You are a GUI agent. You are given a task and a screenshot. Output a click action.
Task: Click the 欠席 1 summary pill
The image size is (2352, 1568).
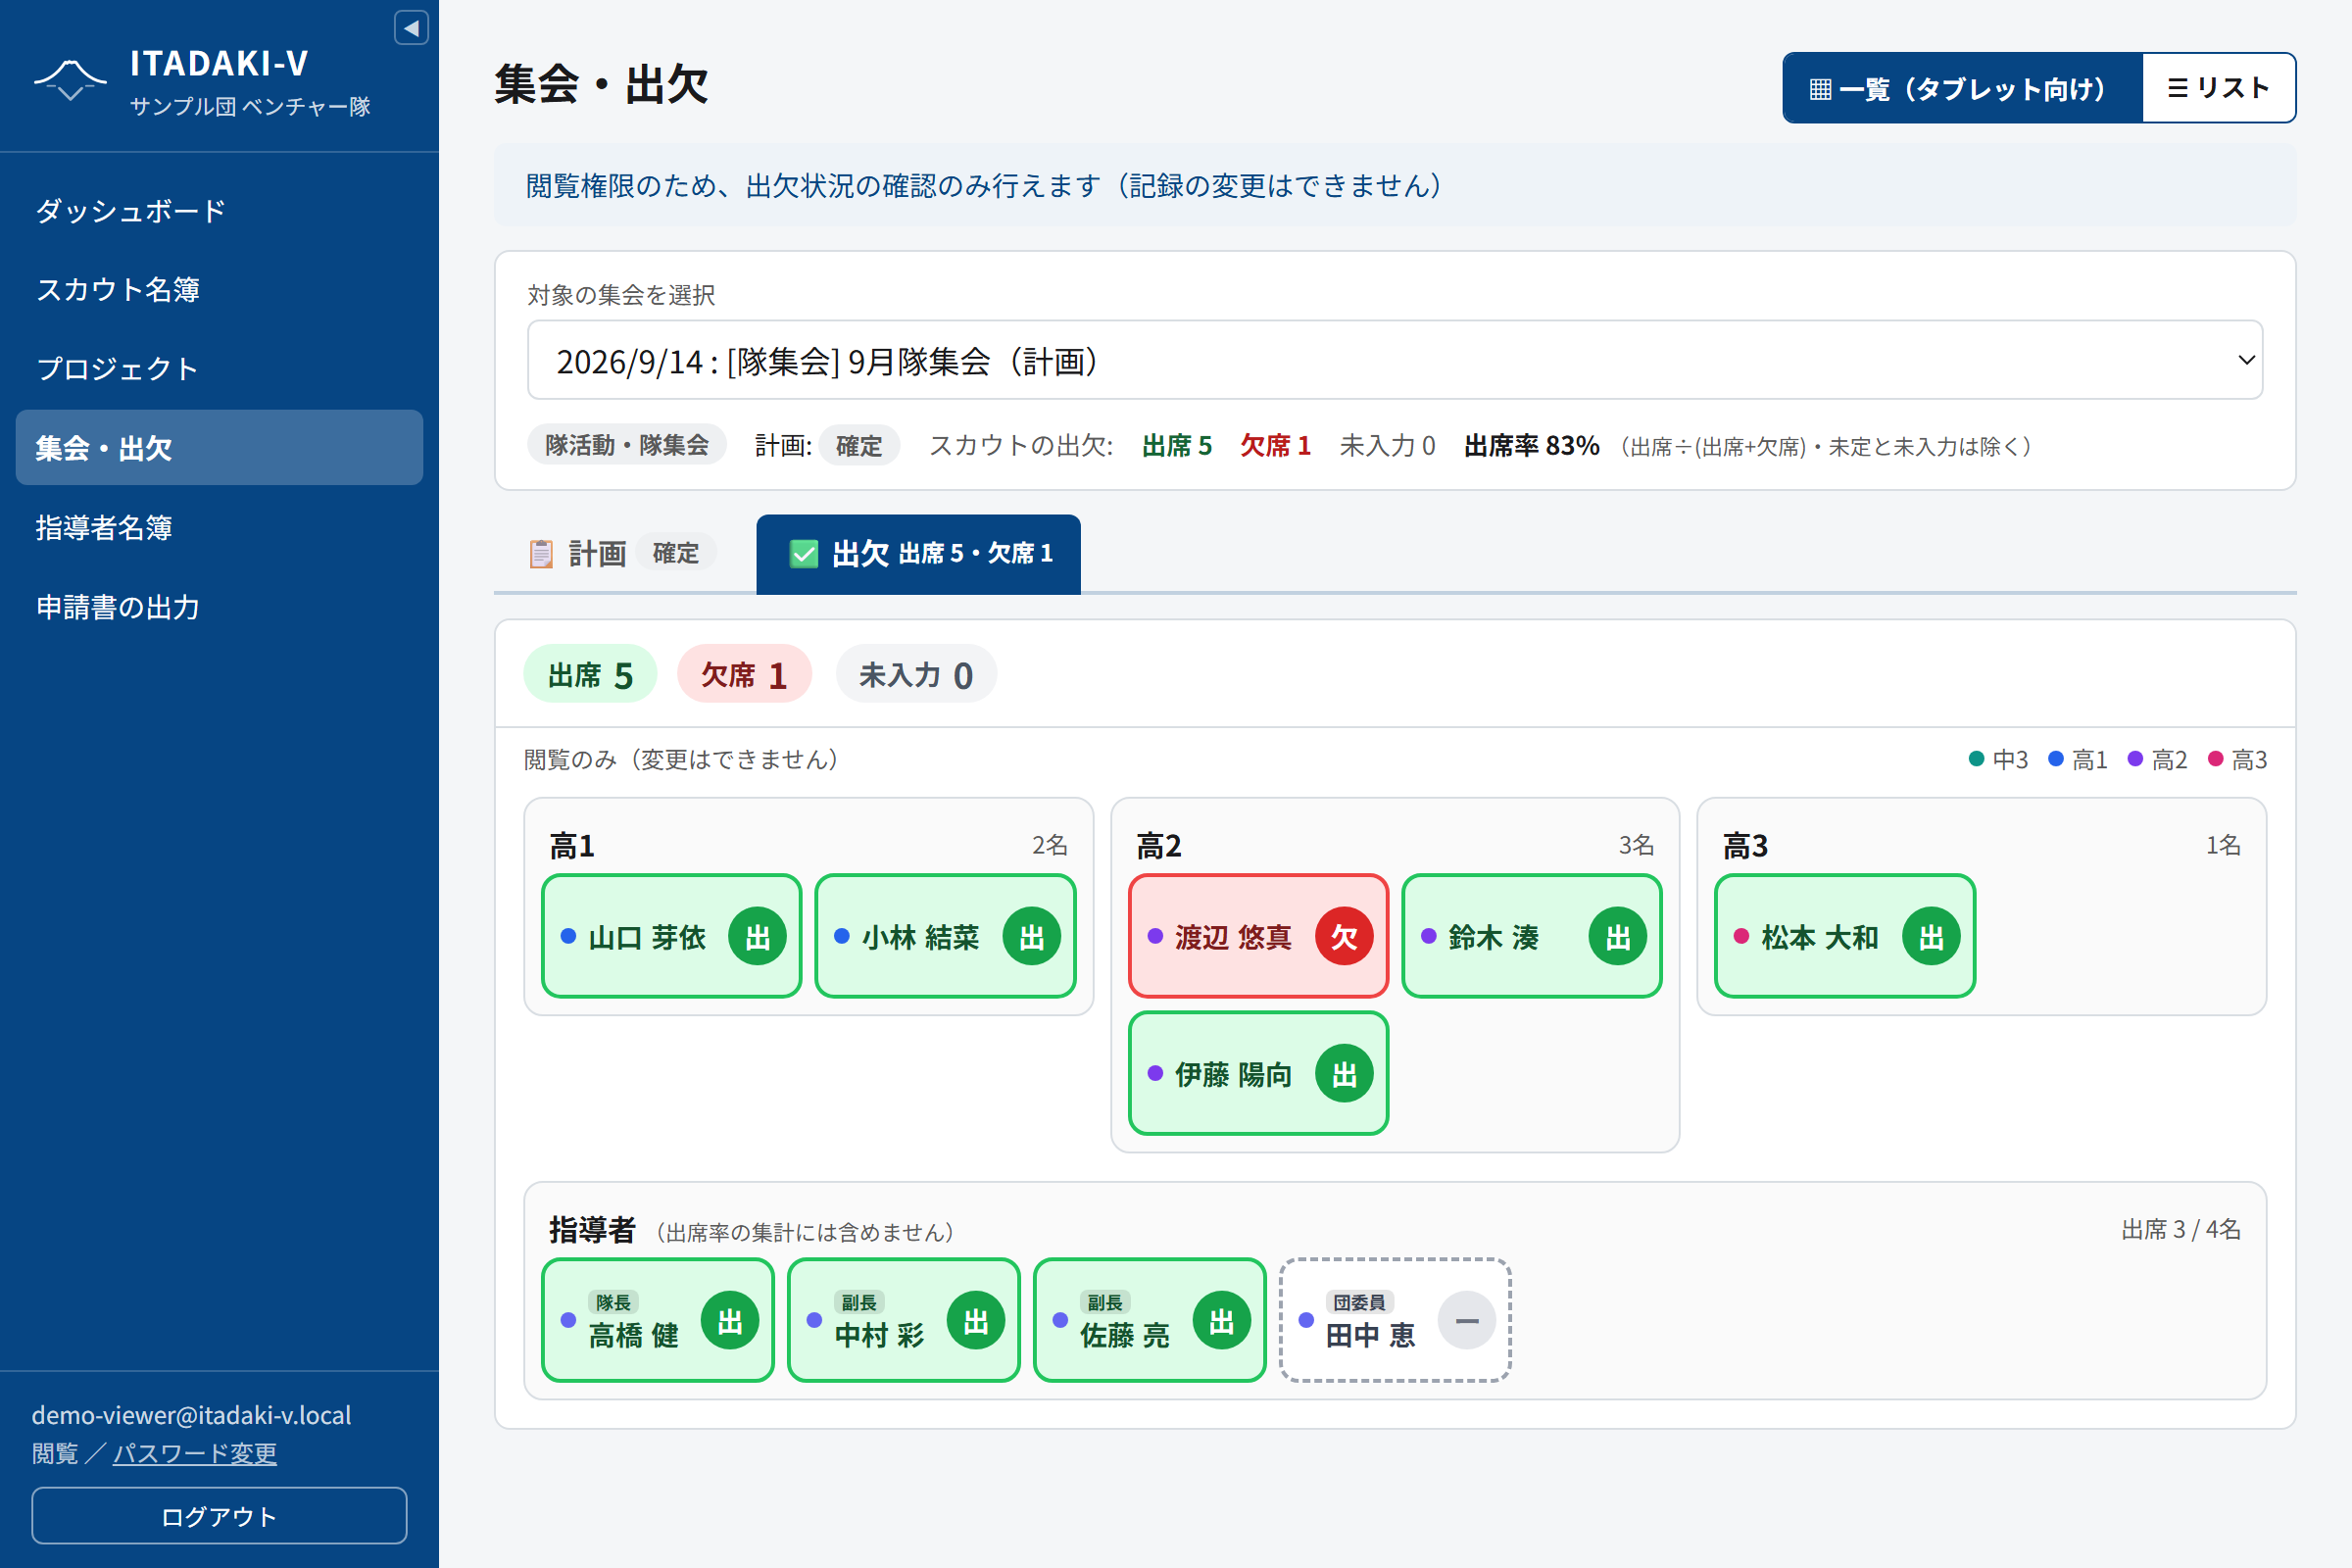pos(744,674)
